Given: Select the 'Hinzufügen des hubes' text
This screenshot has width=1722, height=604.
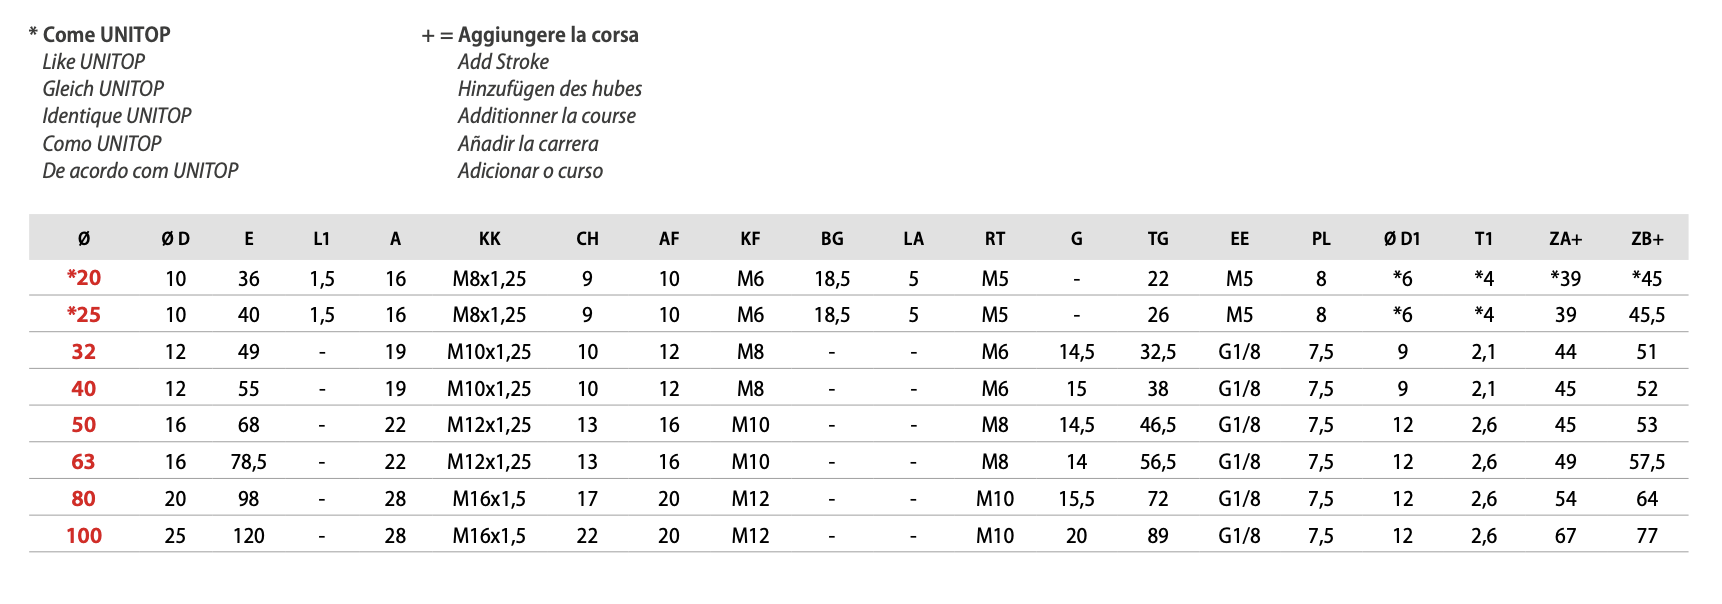Looking at the screenshot, I should [550, 89].
